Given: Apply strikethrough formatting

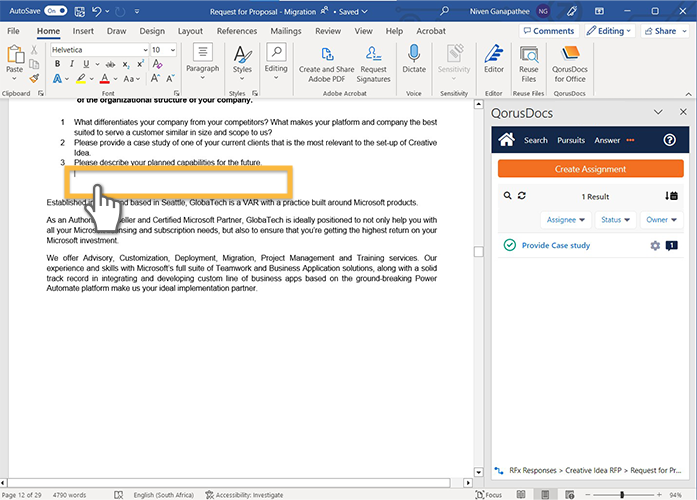Looking at the screenshot, I should (110, 64).
